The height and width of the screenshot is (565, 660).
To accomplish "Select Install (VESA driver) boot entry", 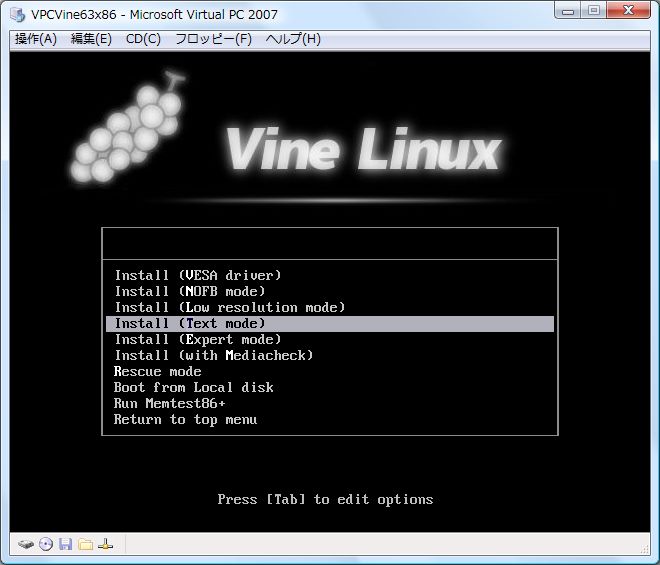I will click(x=330, y=275).
